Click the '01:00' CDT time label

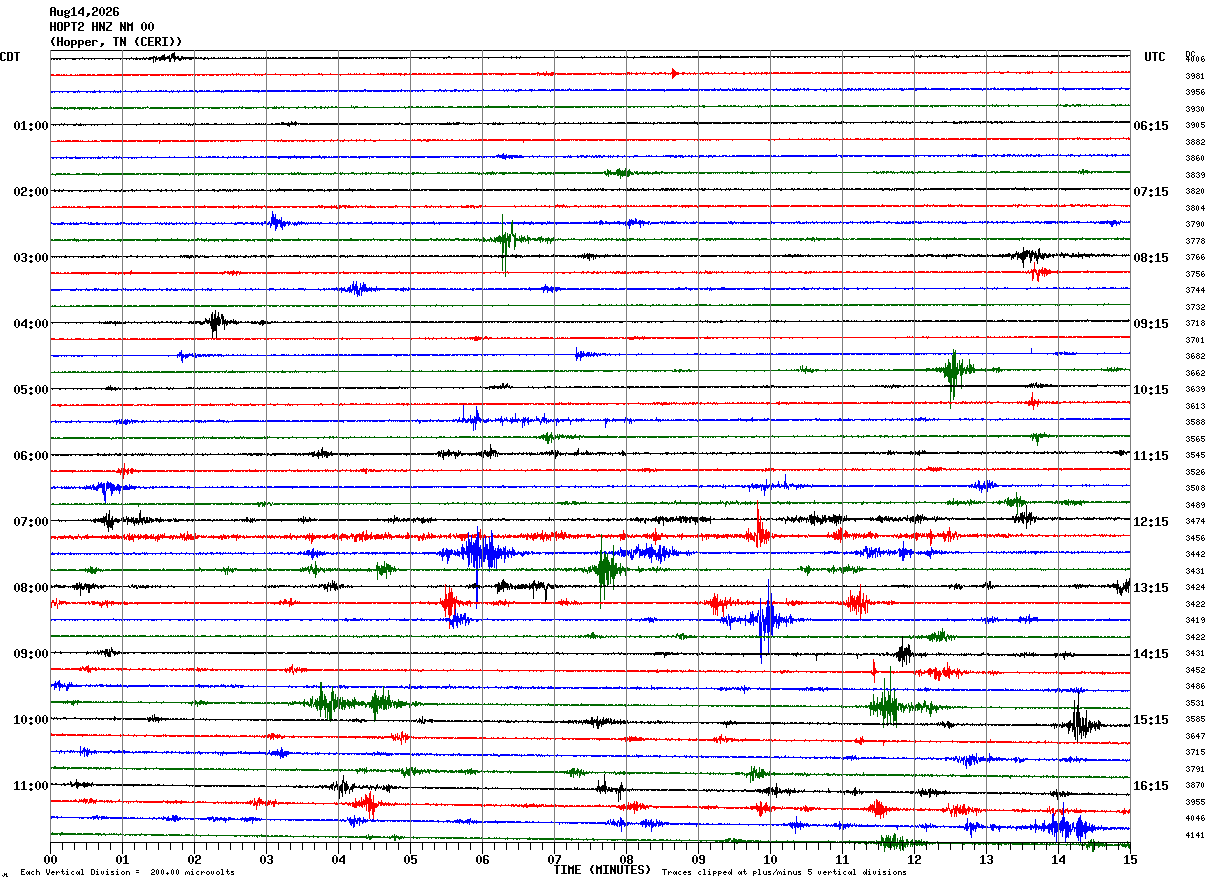[x=31, y=126]
